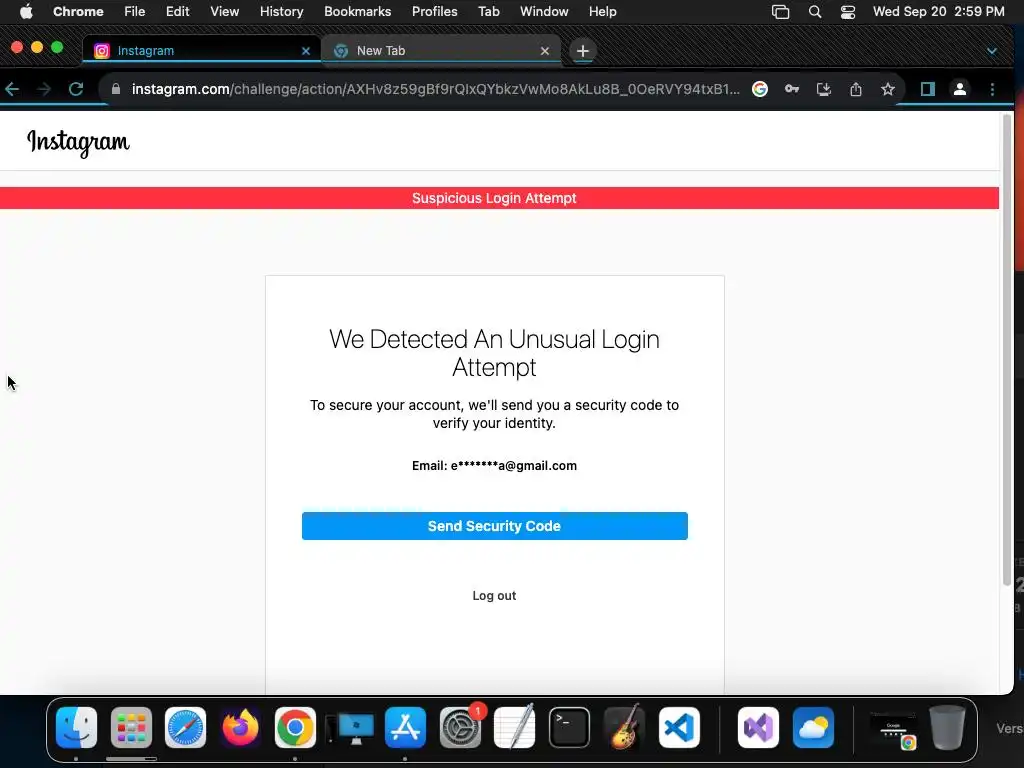Screen dimensions: 1024x768
Task: Click the install app icon in address bar
Action: (x=824, y=89)
